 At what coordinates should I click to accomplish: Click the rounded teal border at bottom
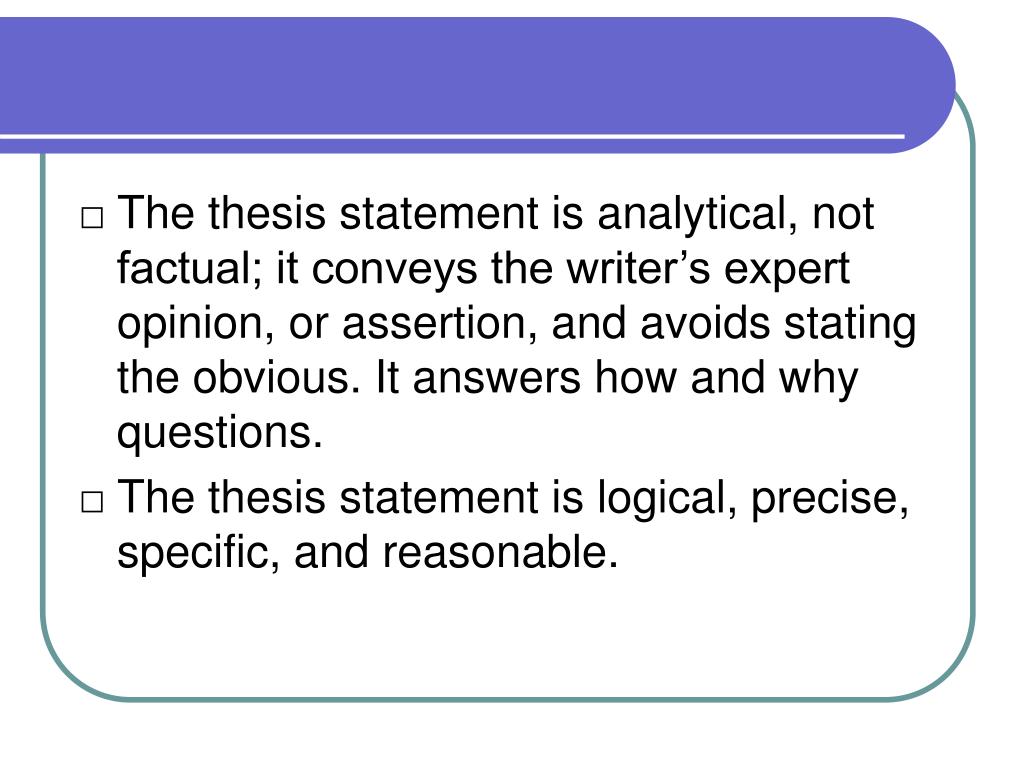[x=508, y=699]
